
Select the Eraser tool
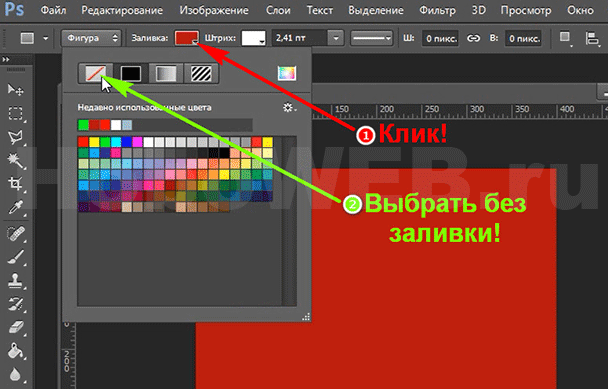click(x=16, y=328)
